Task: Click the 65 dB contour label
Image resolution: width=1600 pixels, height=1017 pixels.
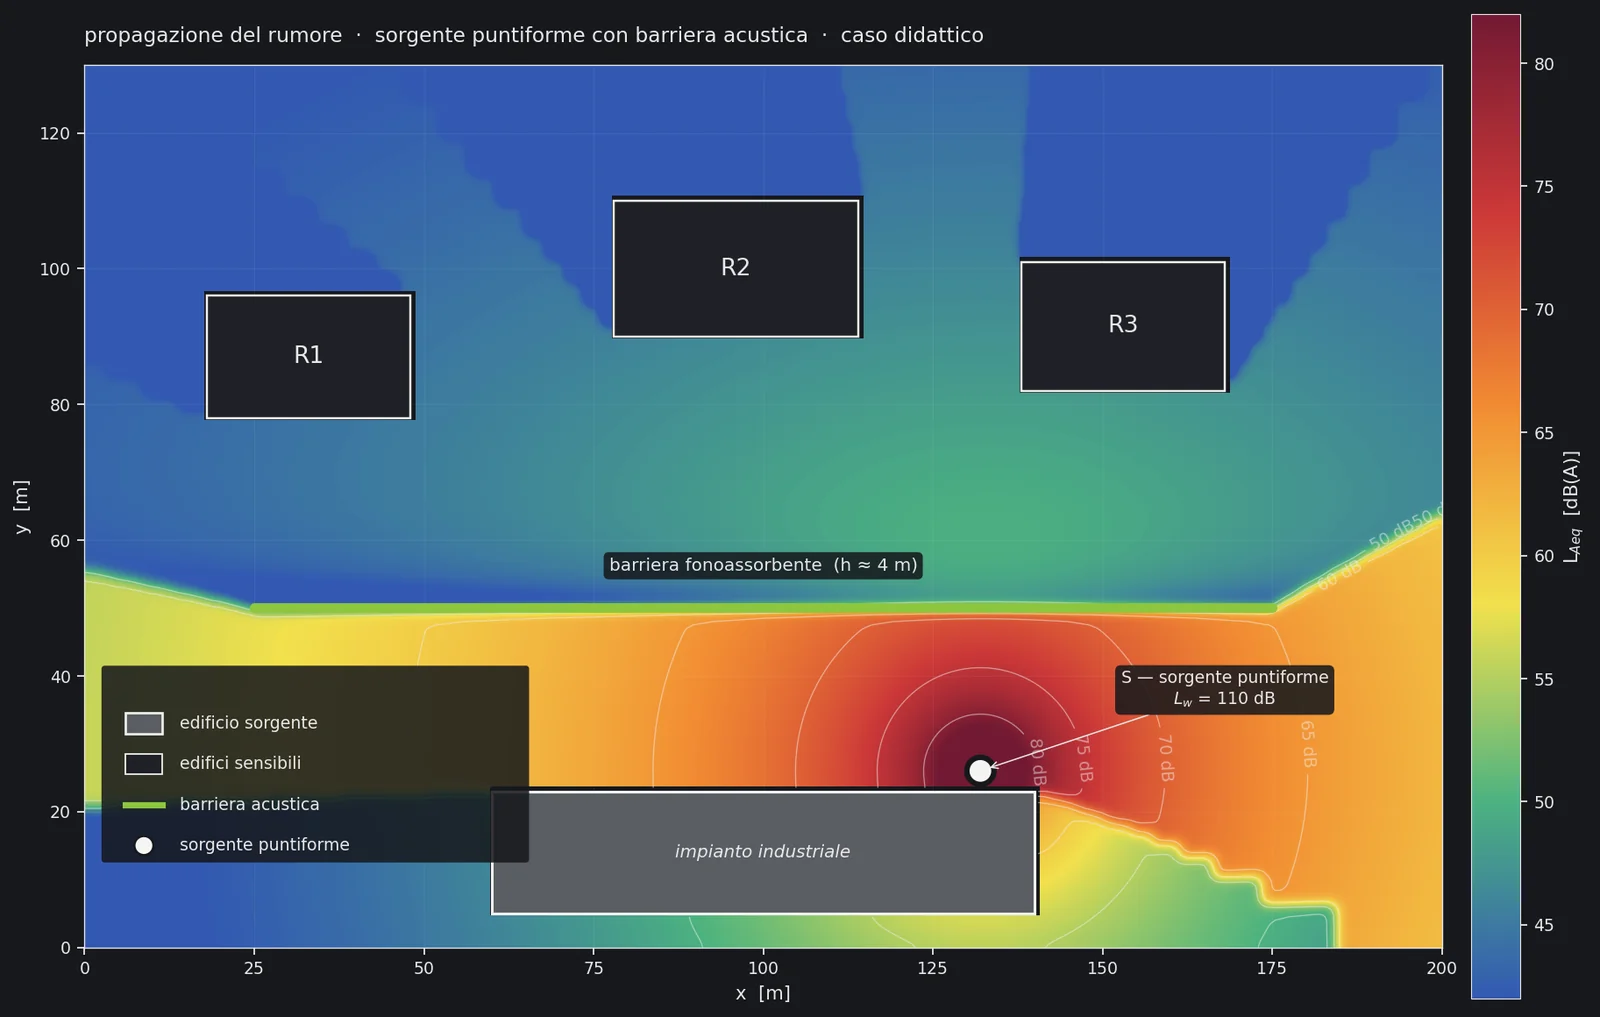Action: [1308, 744]
